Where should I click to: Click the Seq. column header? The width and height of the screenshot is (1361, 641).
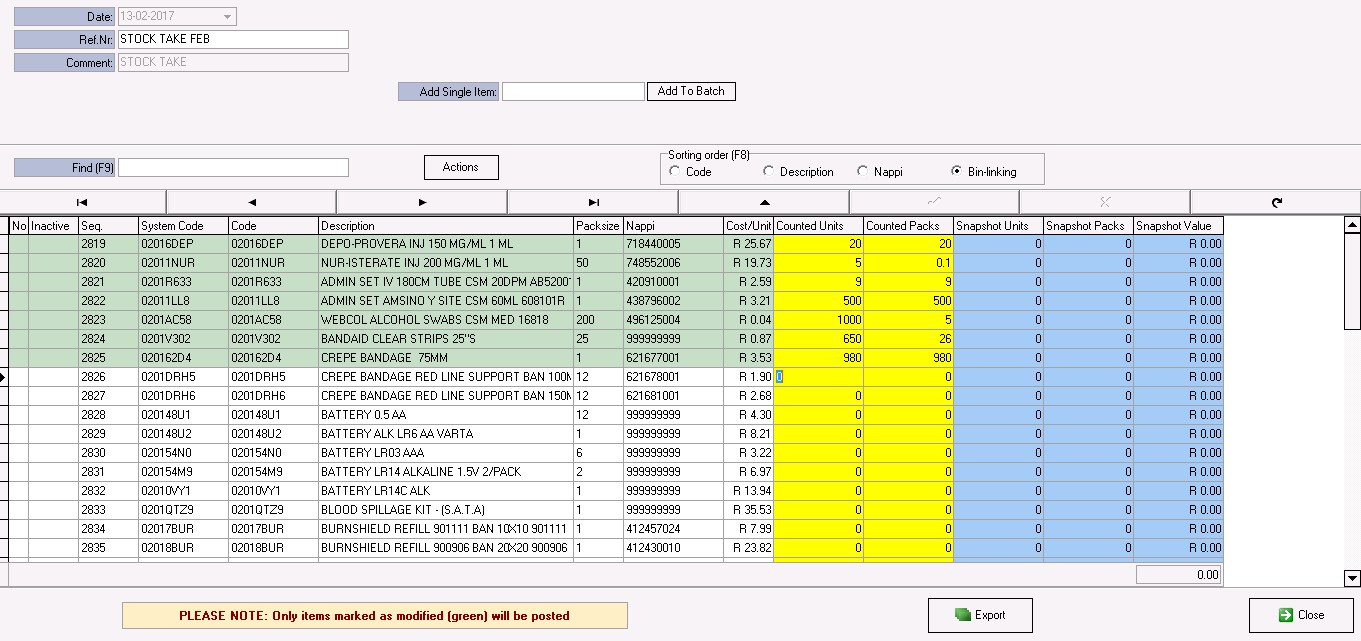click(x=108, y=226)
